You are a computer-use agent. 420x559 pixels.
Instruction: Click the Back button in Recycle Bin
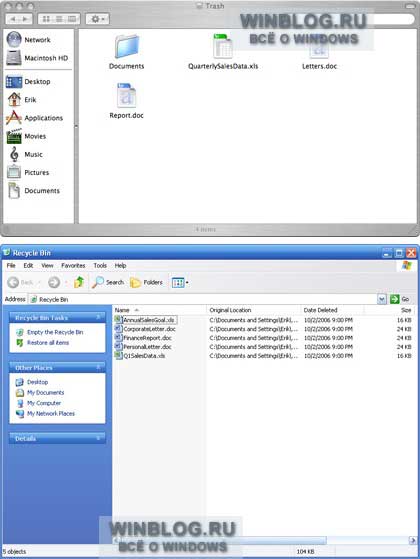[21, 282]
